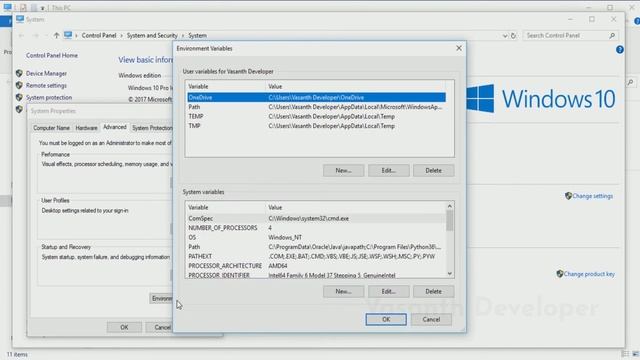
Task: Click OK in System Properties window
Action: [x=124, y=327]
